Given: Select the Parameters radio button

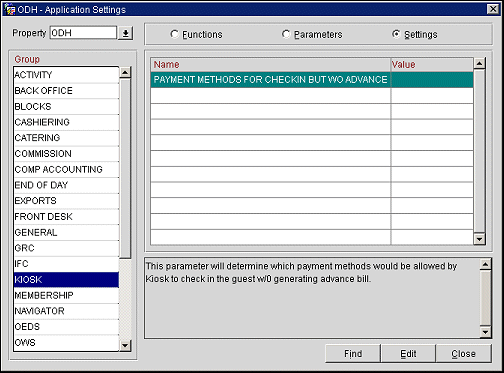Looking at the screenshot, I should click(286, 34).
